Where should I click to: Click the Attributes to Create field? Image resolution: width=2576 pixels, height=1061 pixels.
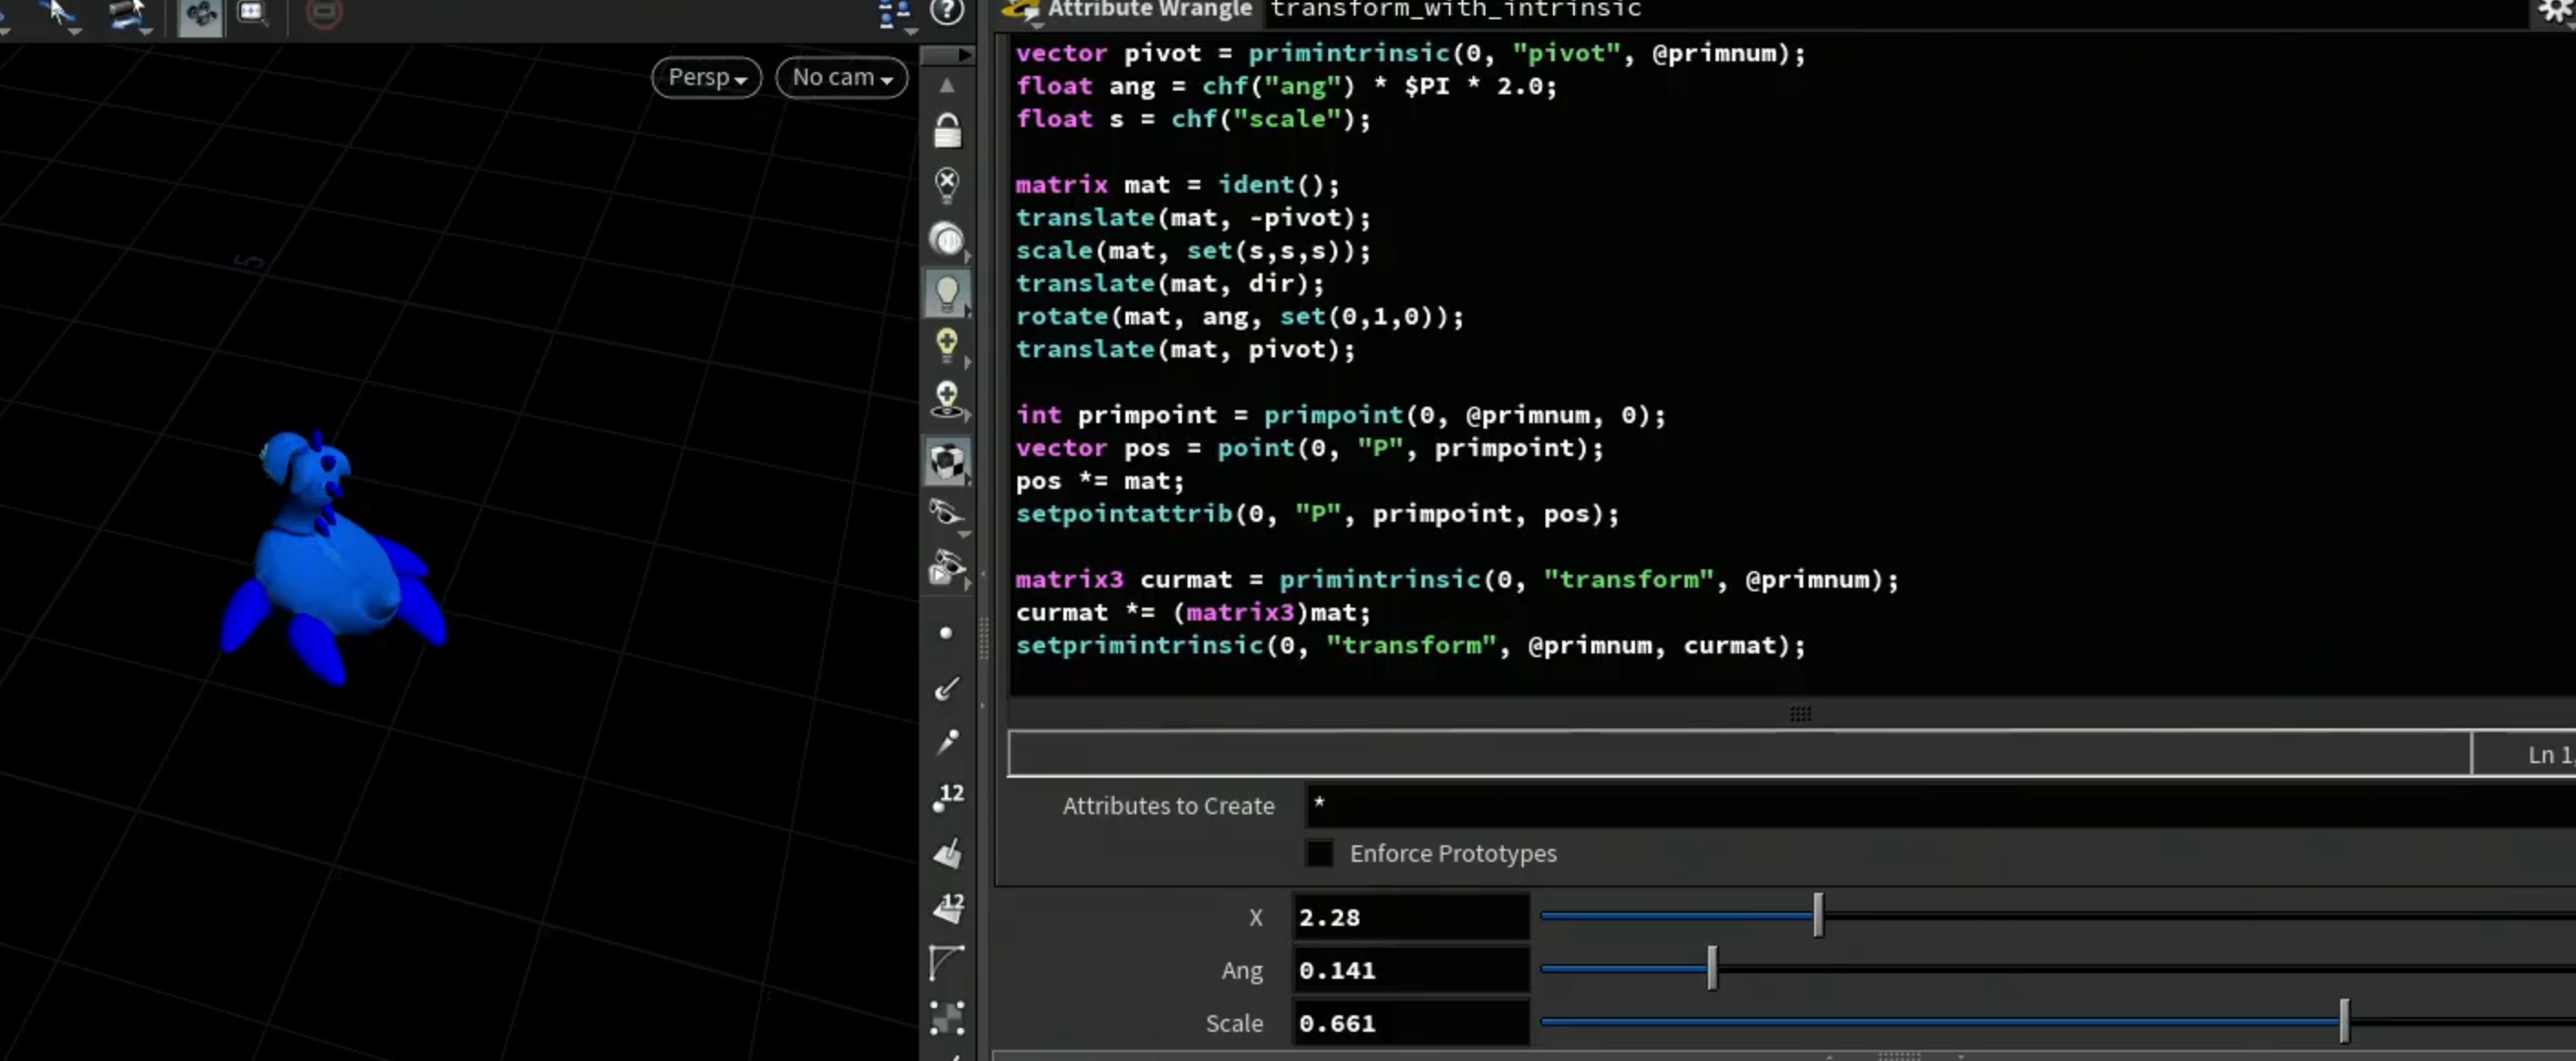[1939, 805]
